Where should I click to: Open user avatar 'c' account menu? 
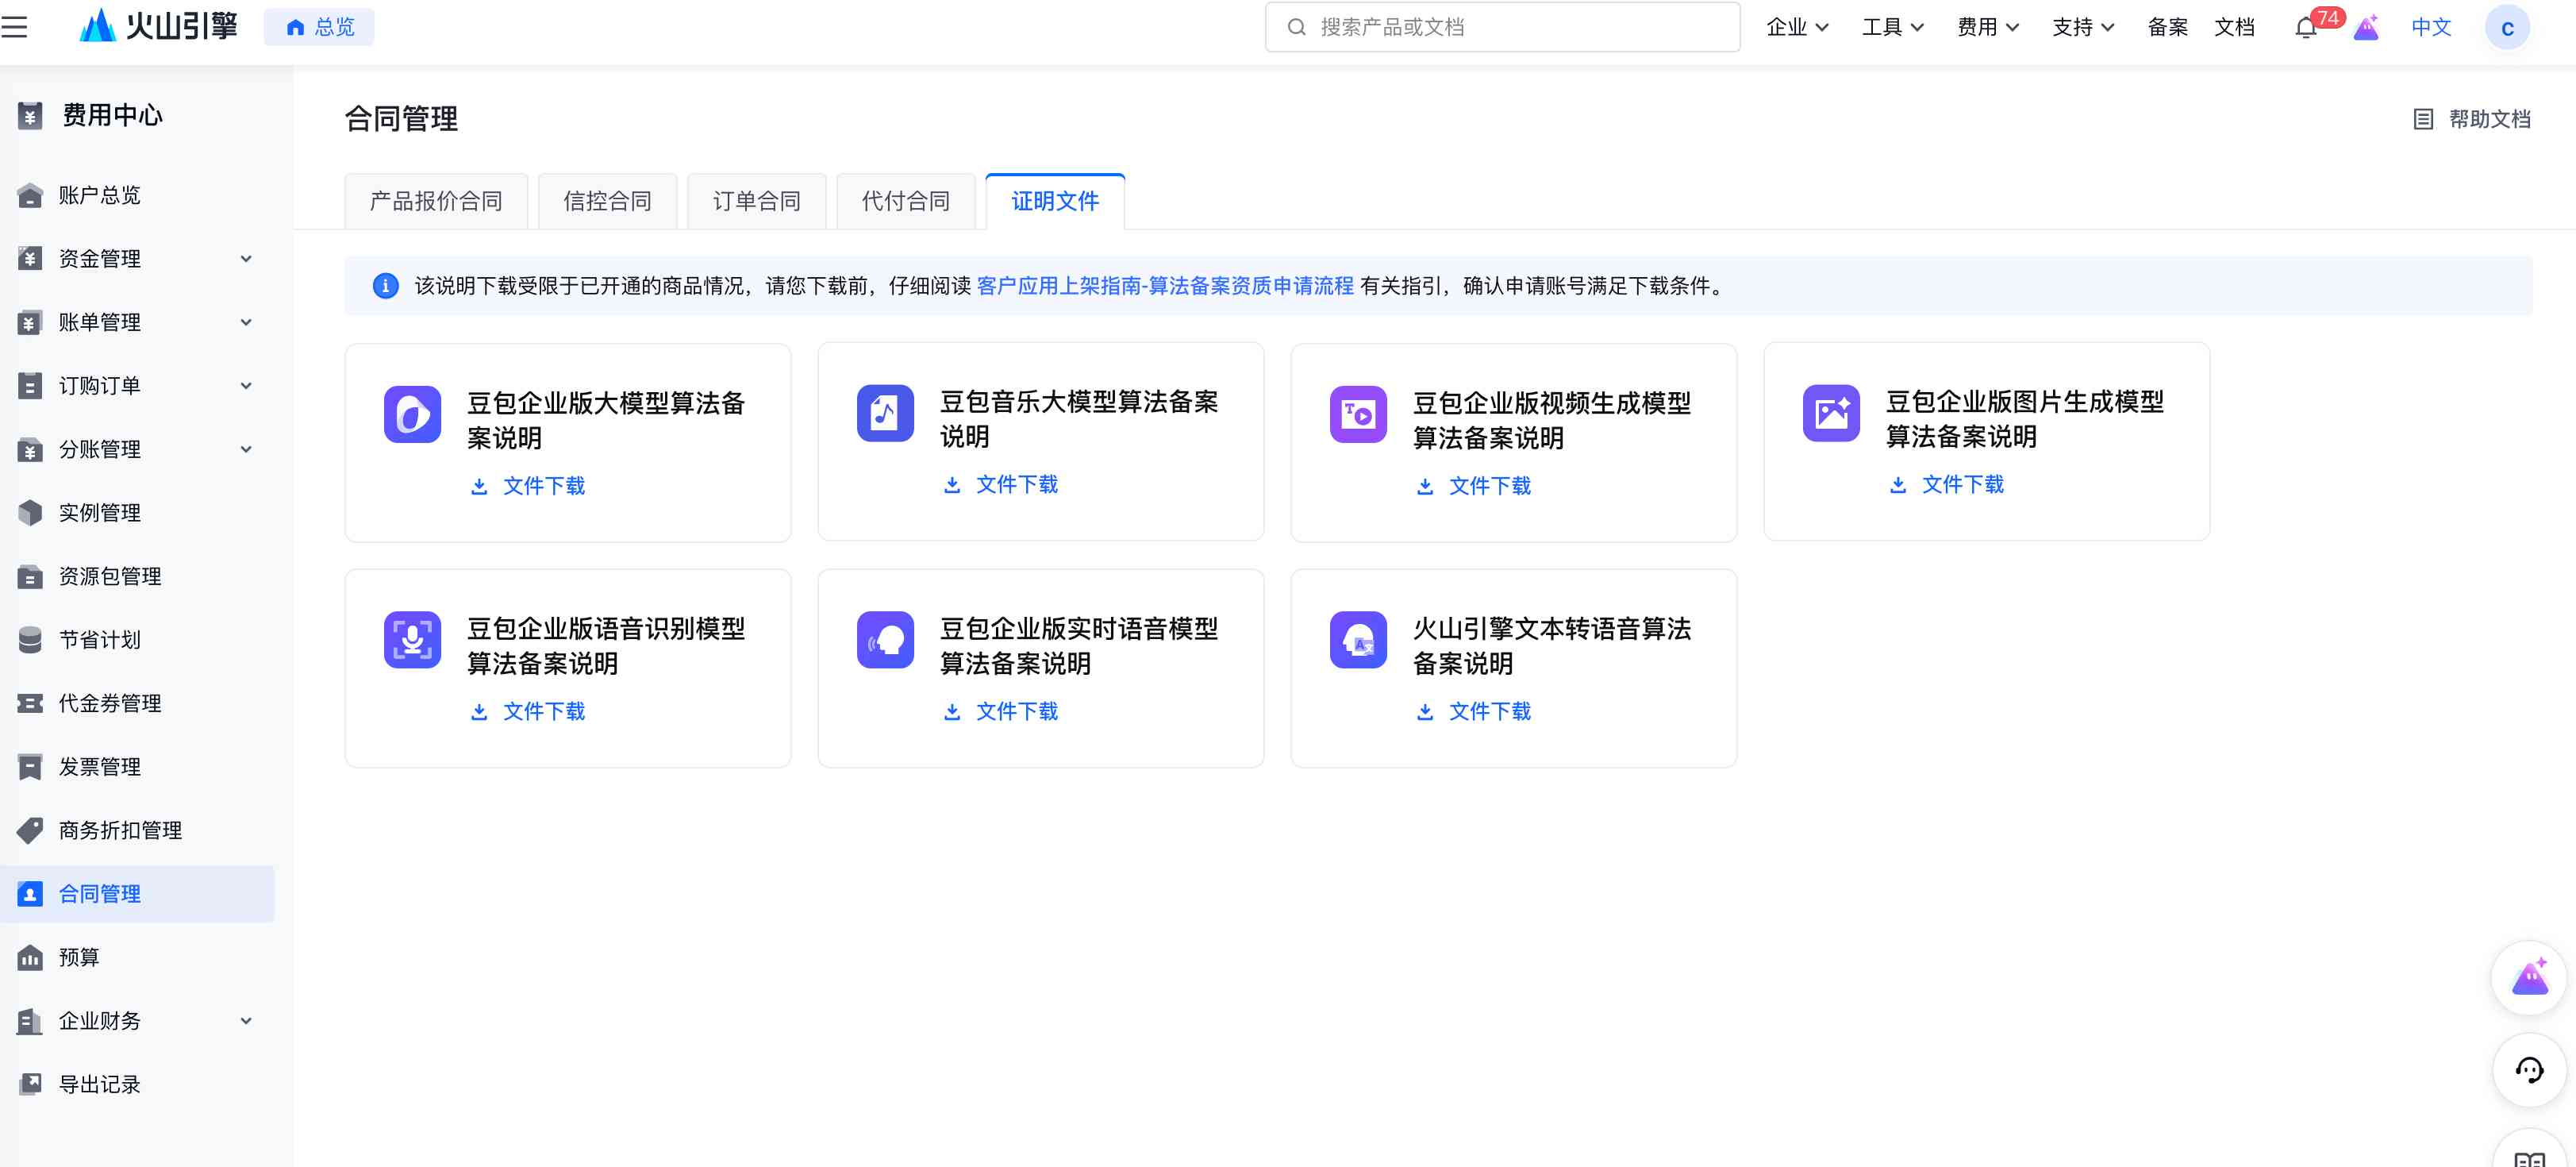2507,27
